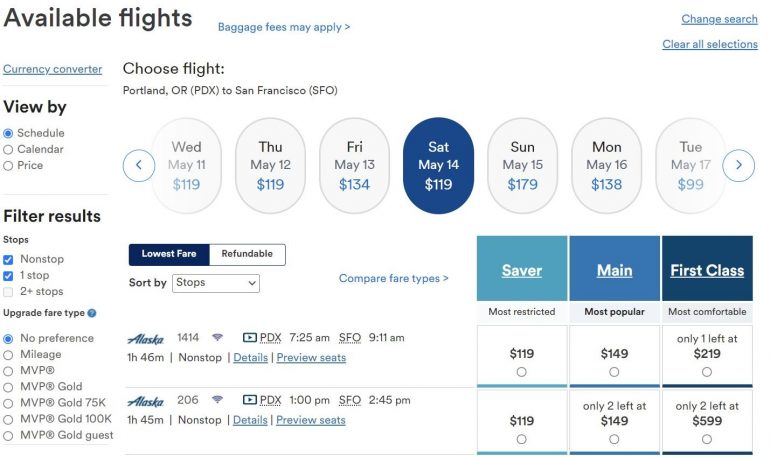
Task: Click the Wi-Fi icon for flight 1414
Action: coord(218,338)
